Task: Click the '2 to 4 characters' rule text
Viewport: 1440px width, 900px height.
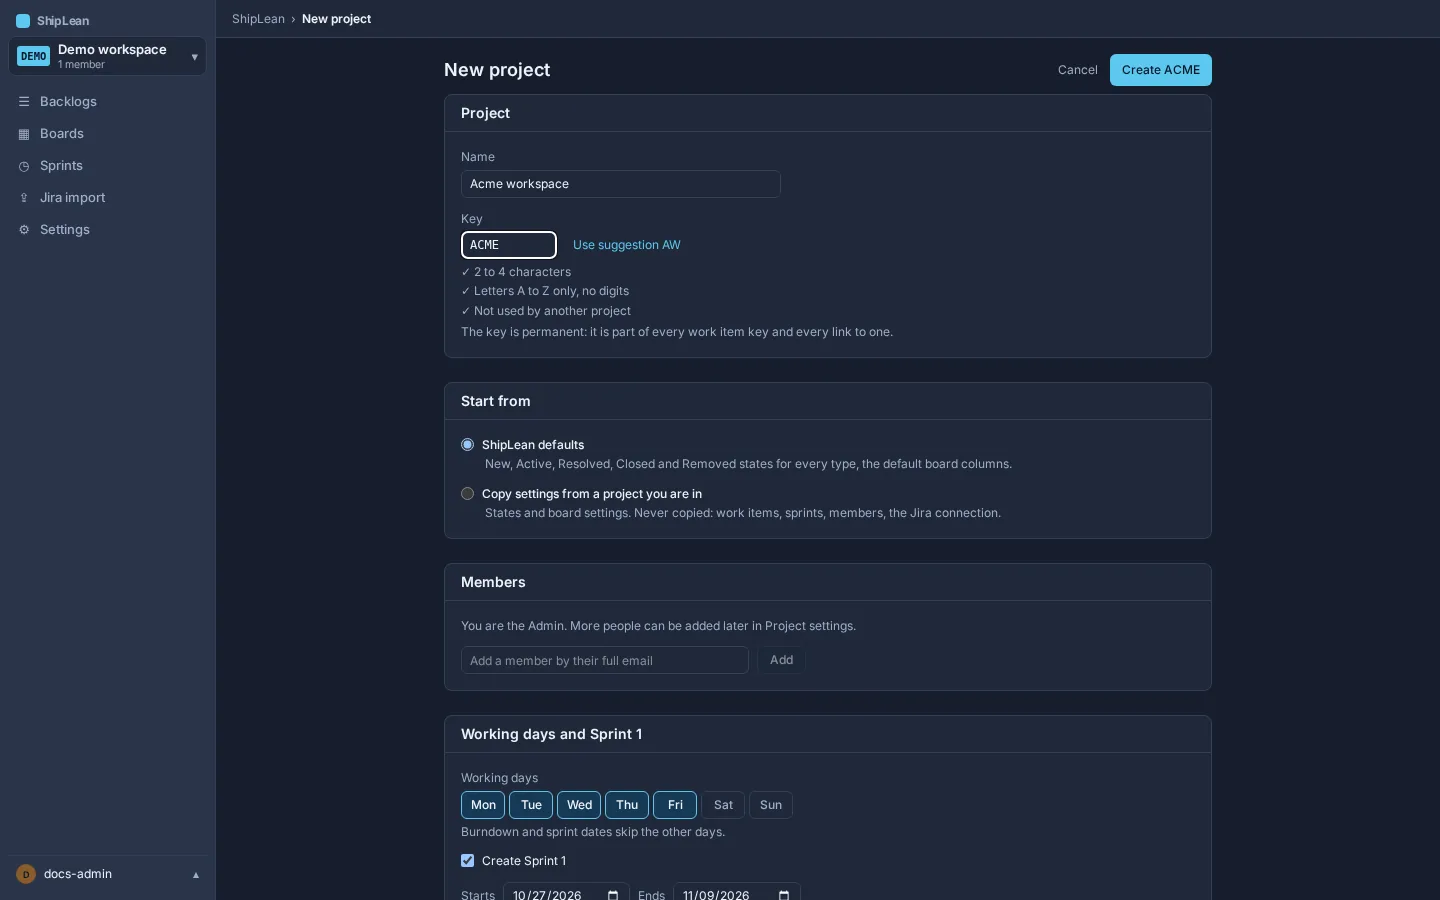Action: [523, 272]
